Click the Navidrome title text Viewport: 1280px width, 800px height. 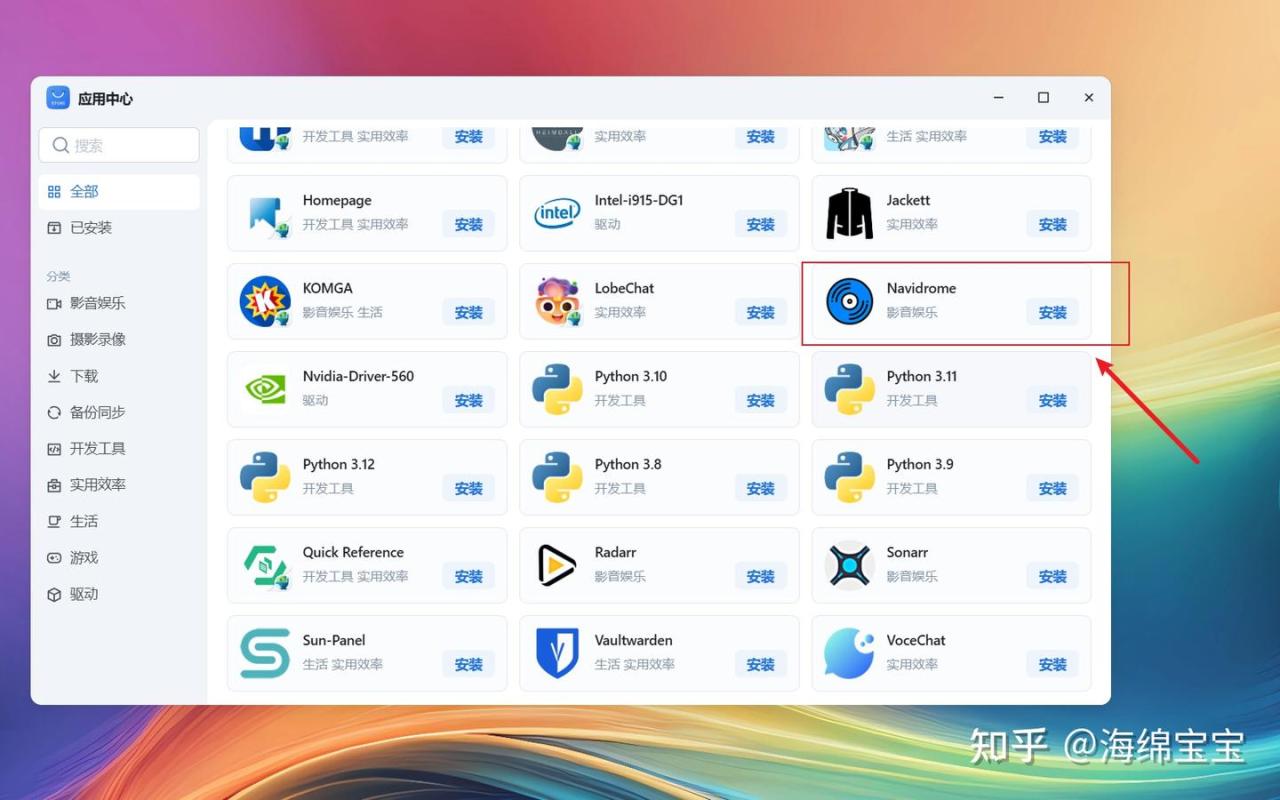921,288
